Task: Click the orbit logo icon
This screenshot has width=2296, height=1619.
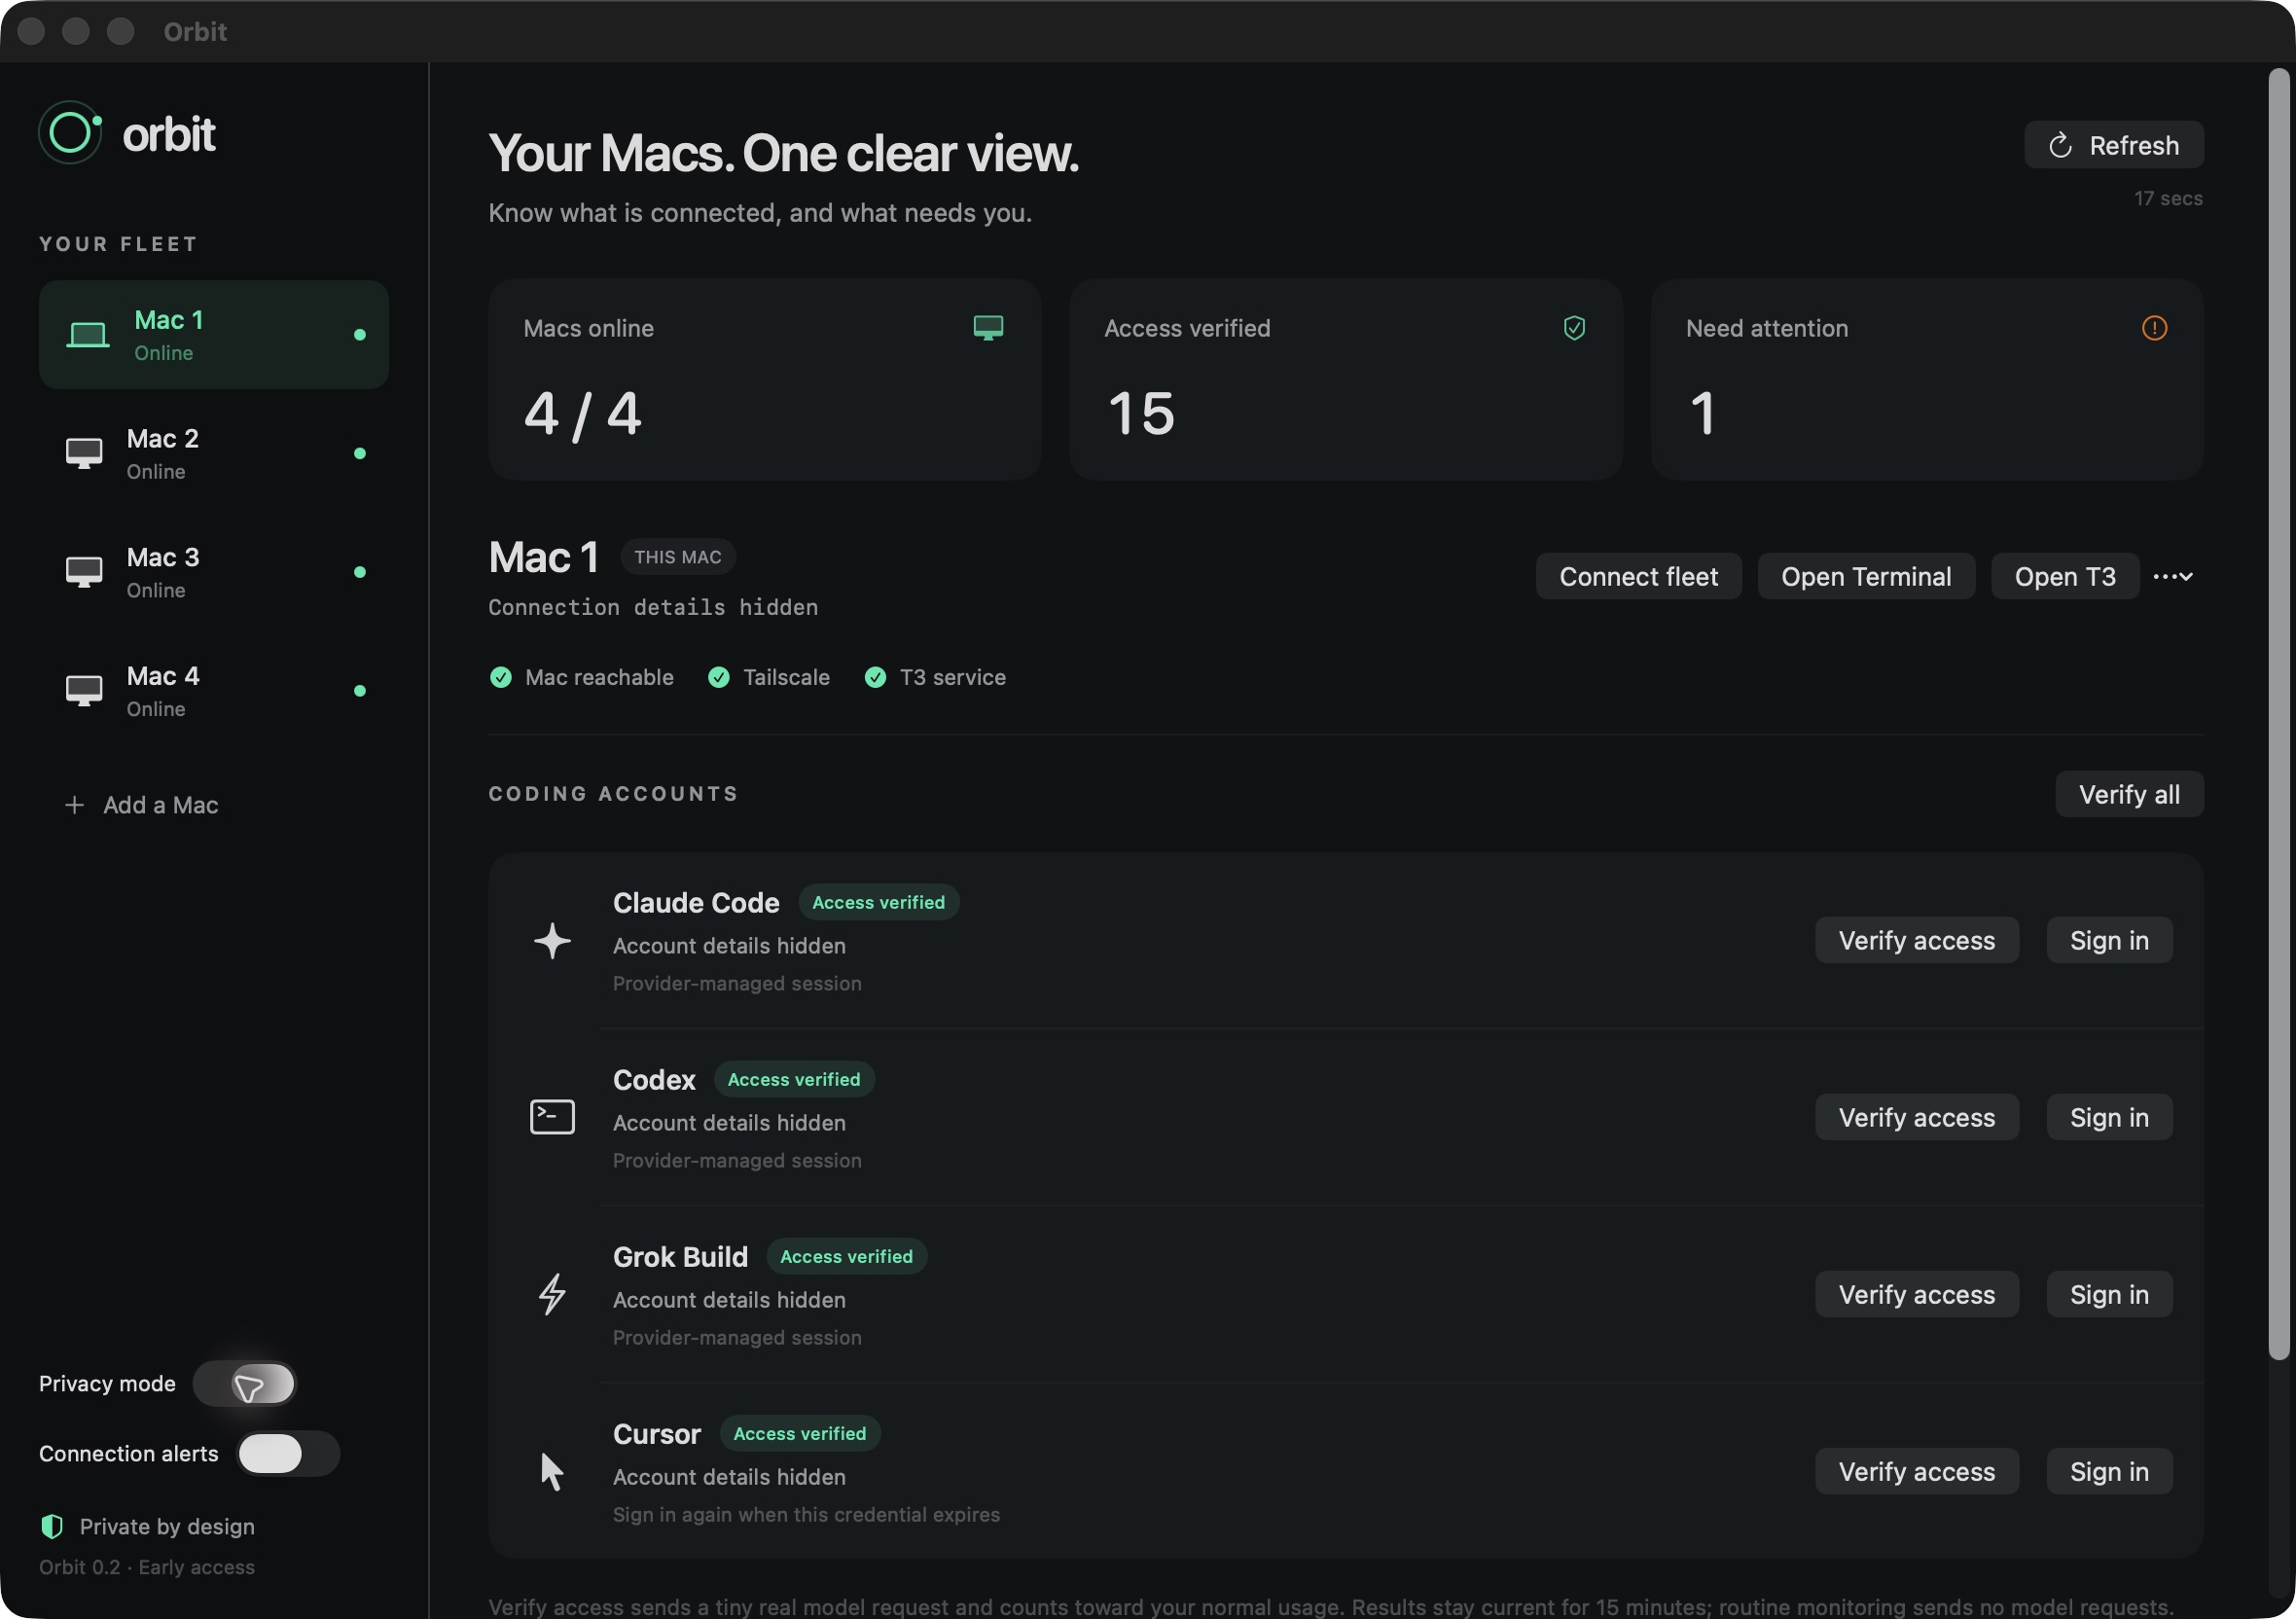Action: (x=70, y=133)
